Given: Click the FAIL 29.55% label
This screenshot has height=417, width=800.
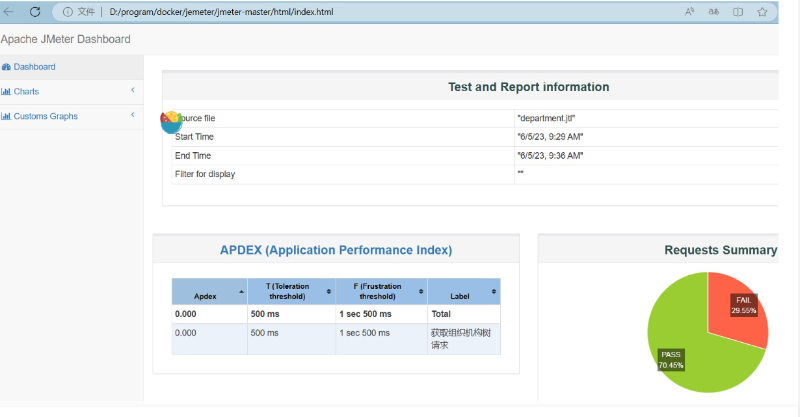Looking at the screenshot, I should coord(743,305).
